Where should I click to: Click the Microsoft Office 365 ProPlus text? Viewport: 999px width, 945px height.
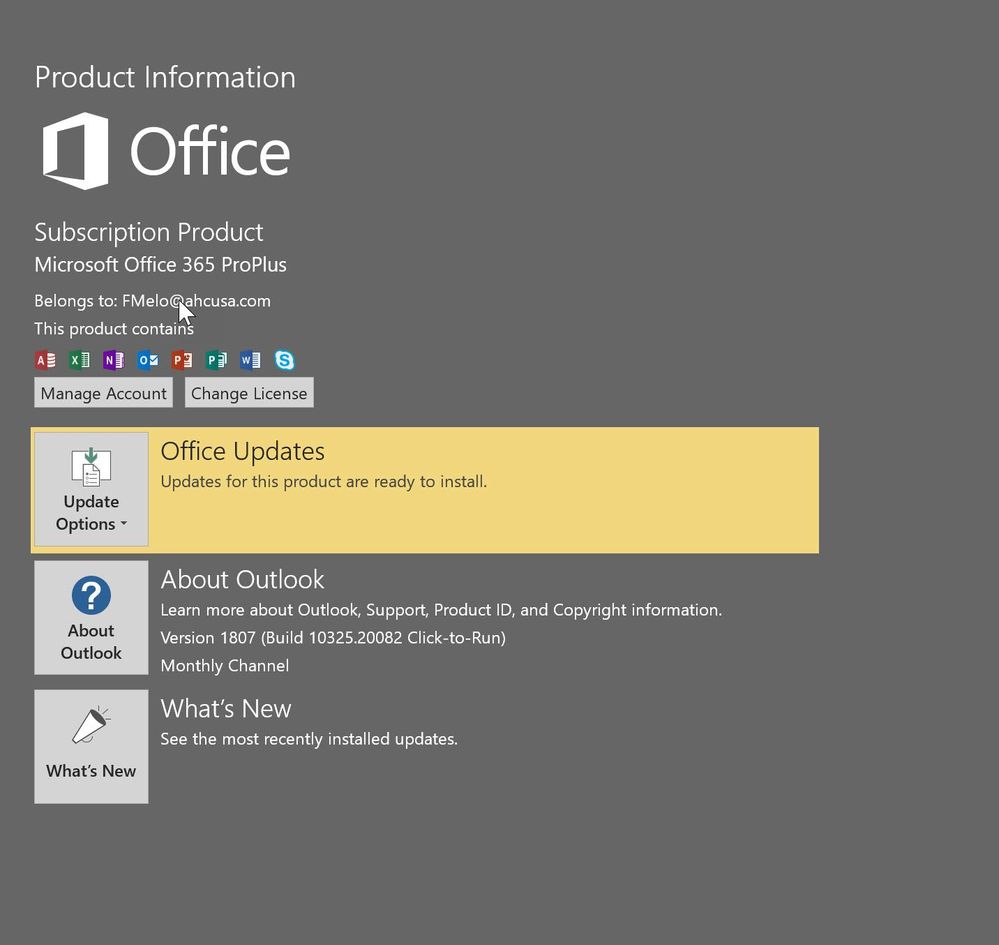pyautogui.click(x=161, y=264)
